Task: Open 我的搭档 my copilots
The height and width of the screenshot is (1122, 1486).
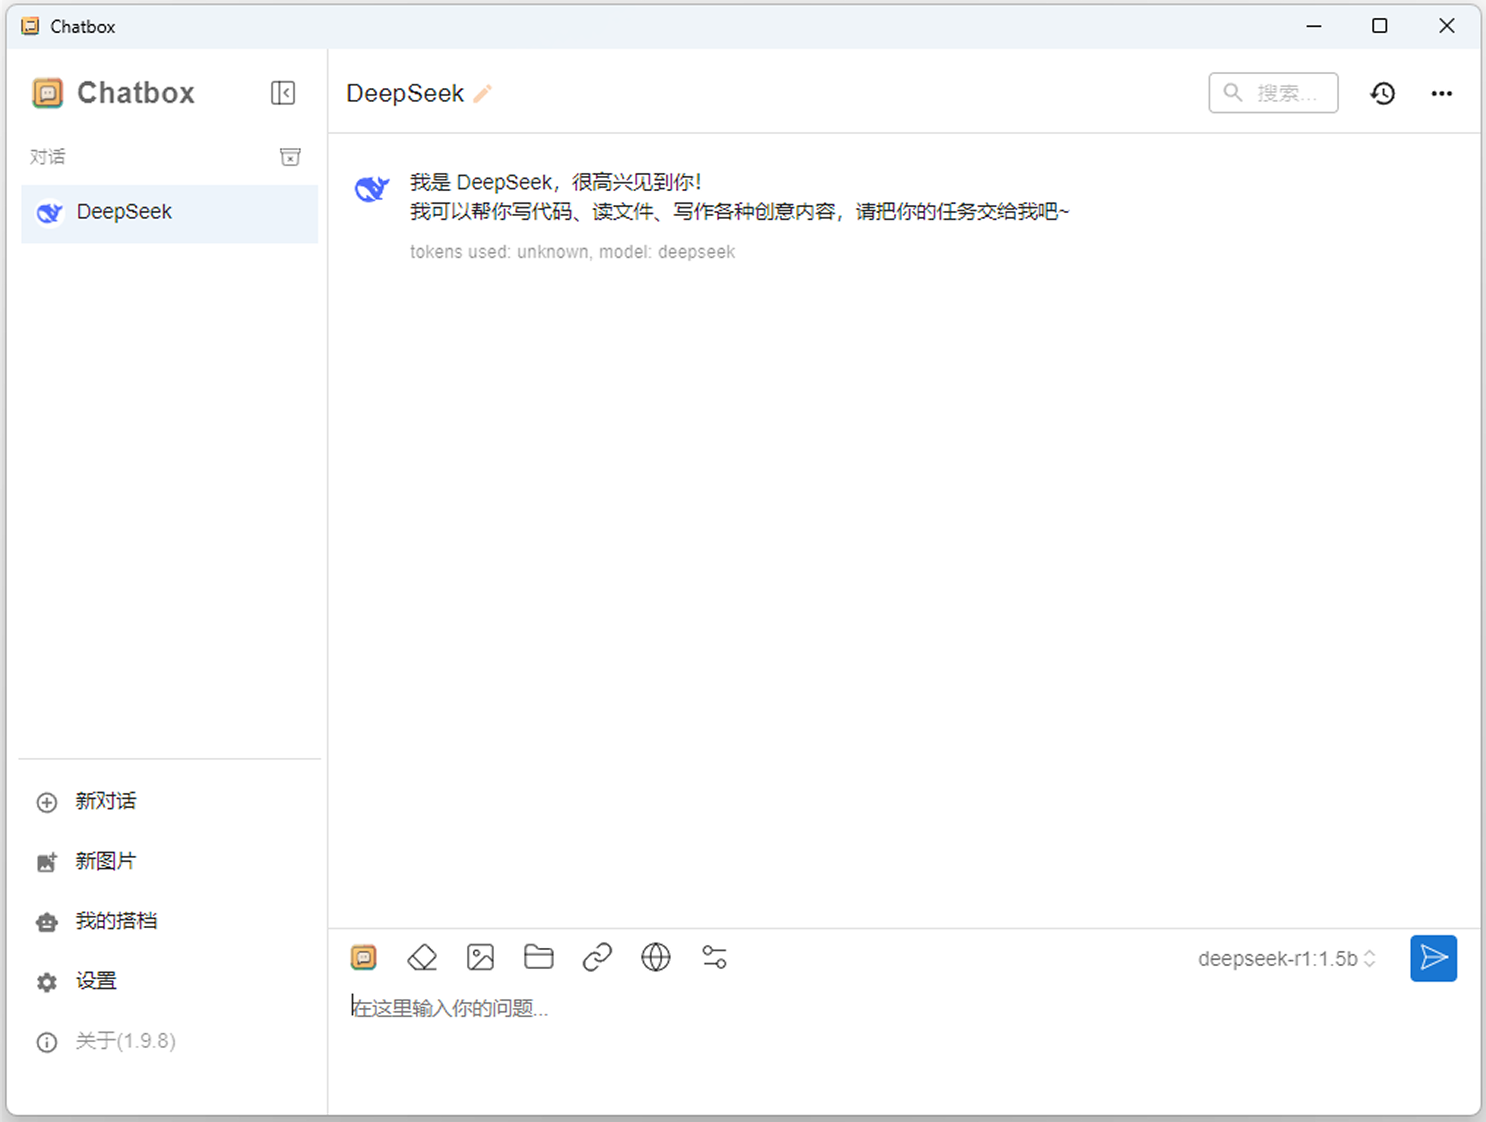Action: pyautogui.click(x=115, y=921)
